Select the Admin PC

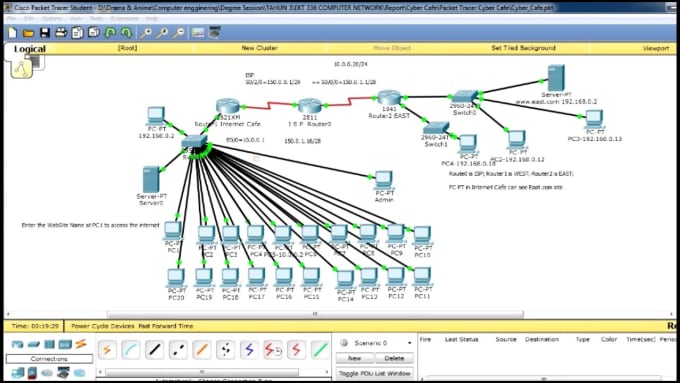coord(384,180)
